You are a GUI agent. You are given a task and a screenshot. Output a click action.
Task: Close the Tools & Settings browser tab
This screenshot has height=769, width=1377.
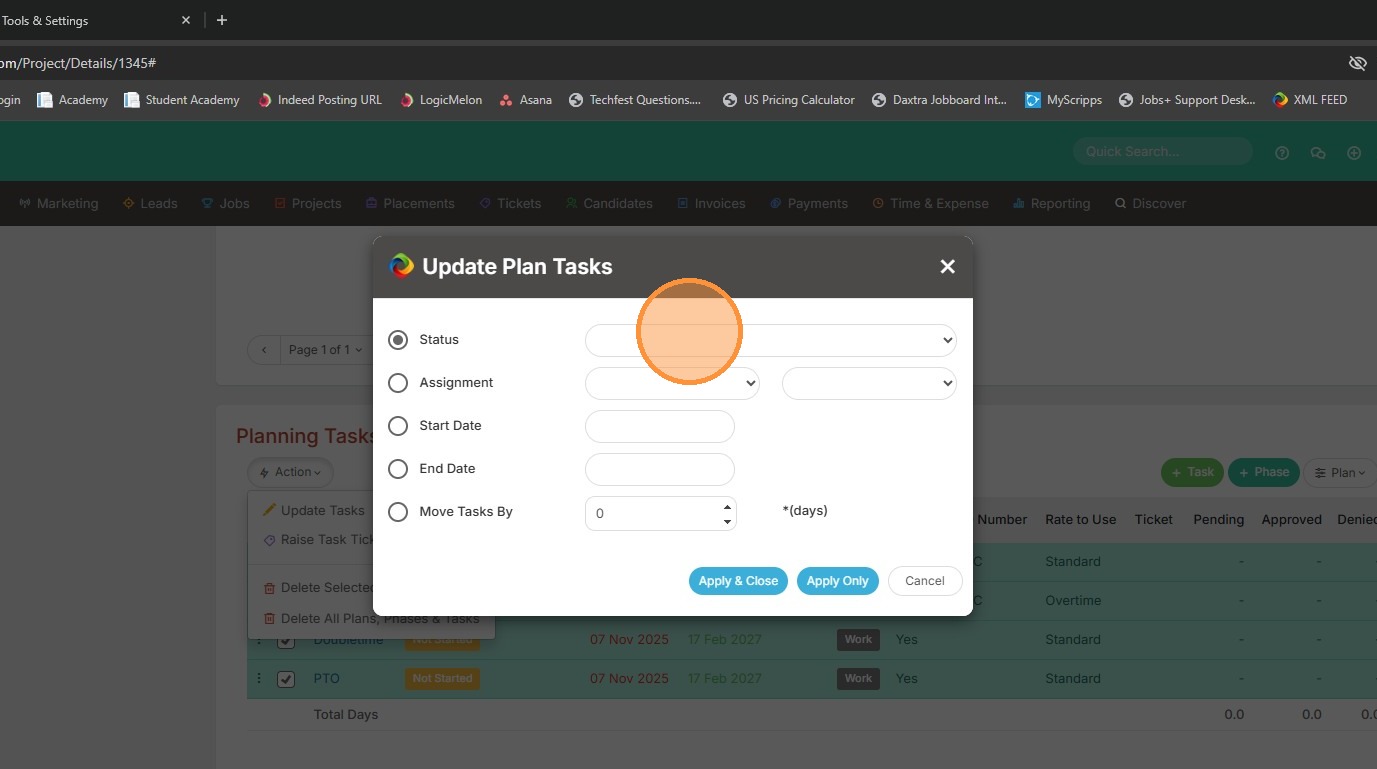click(186, 20)
